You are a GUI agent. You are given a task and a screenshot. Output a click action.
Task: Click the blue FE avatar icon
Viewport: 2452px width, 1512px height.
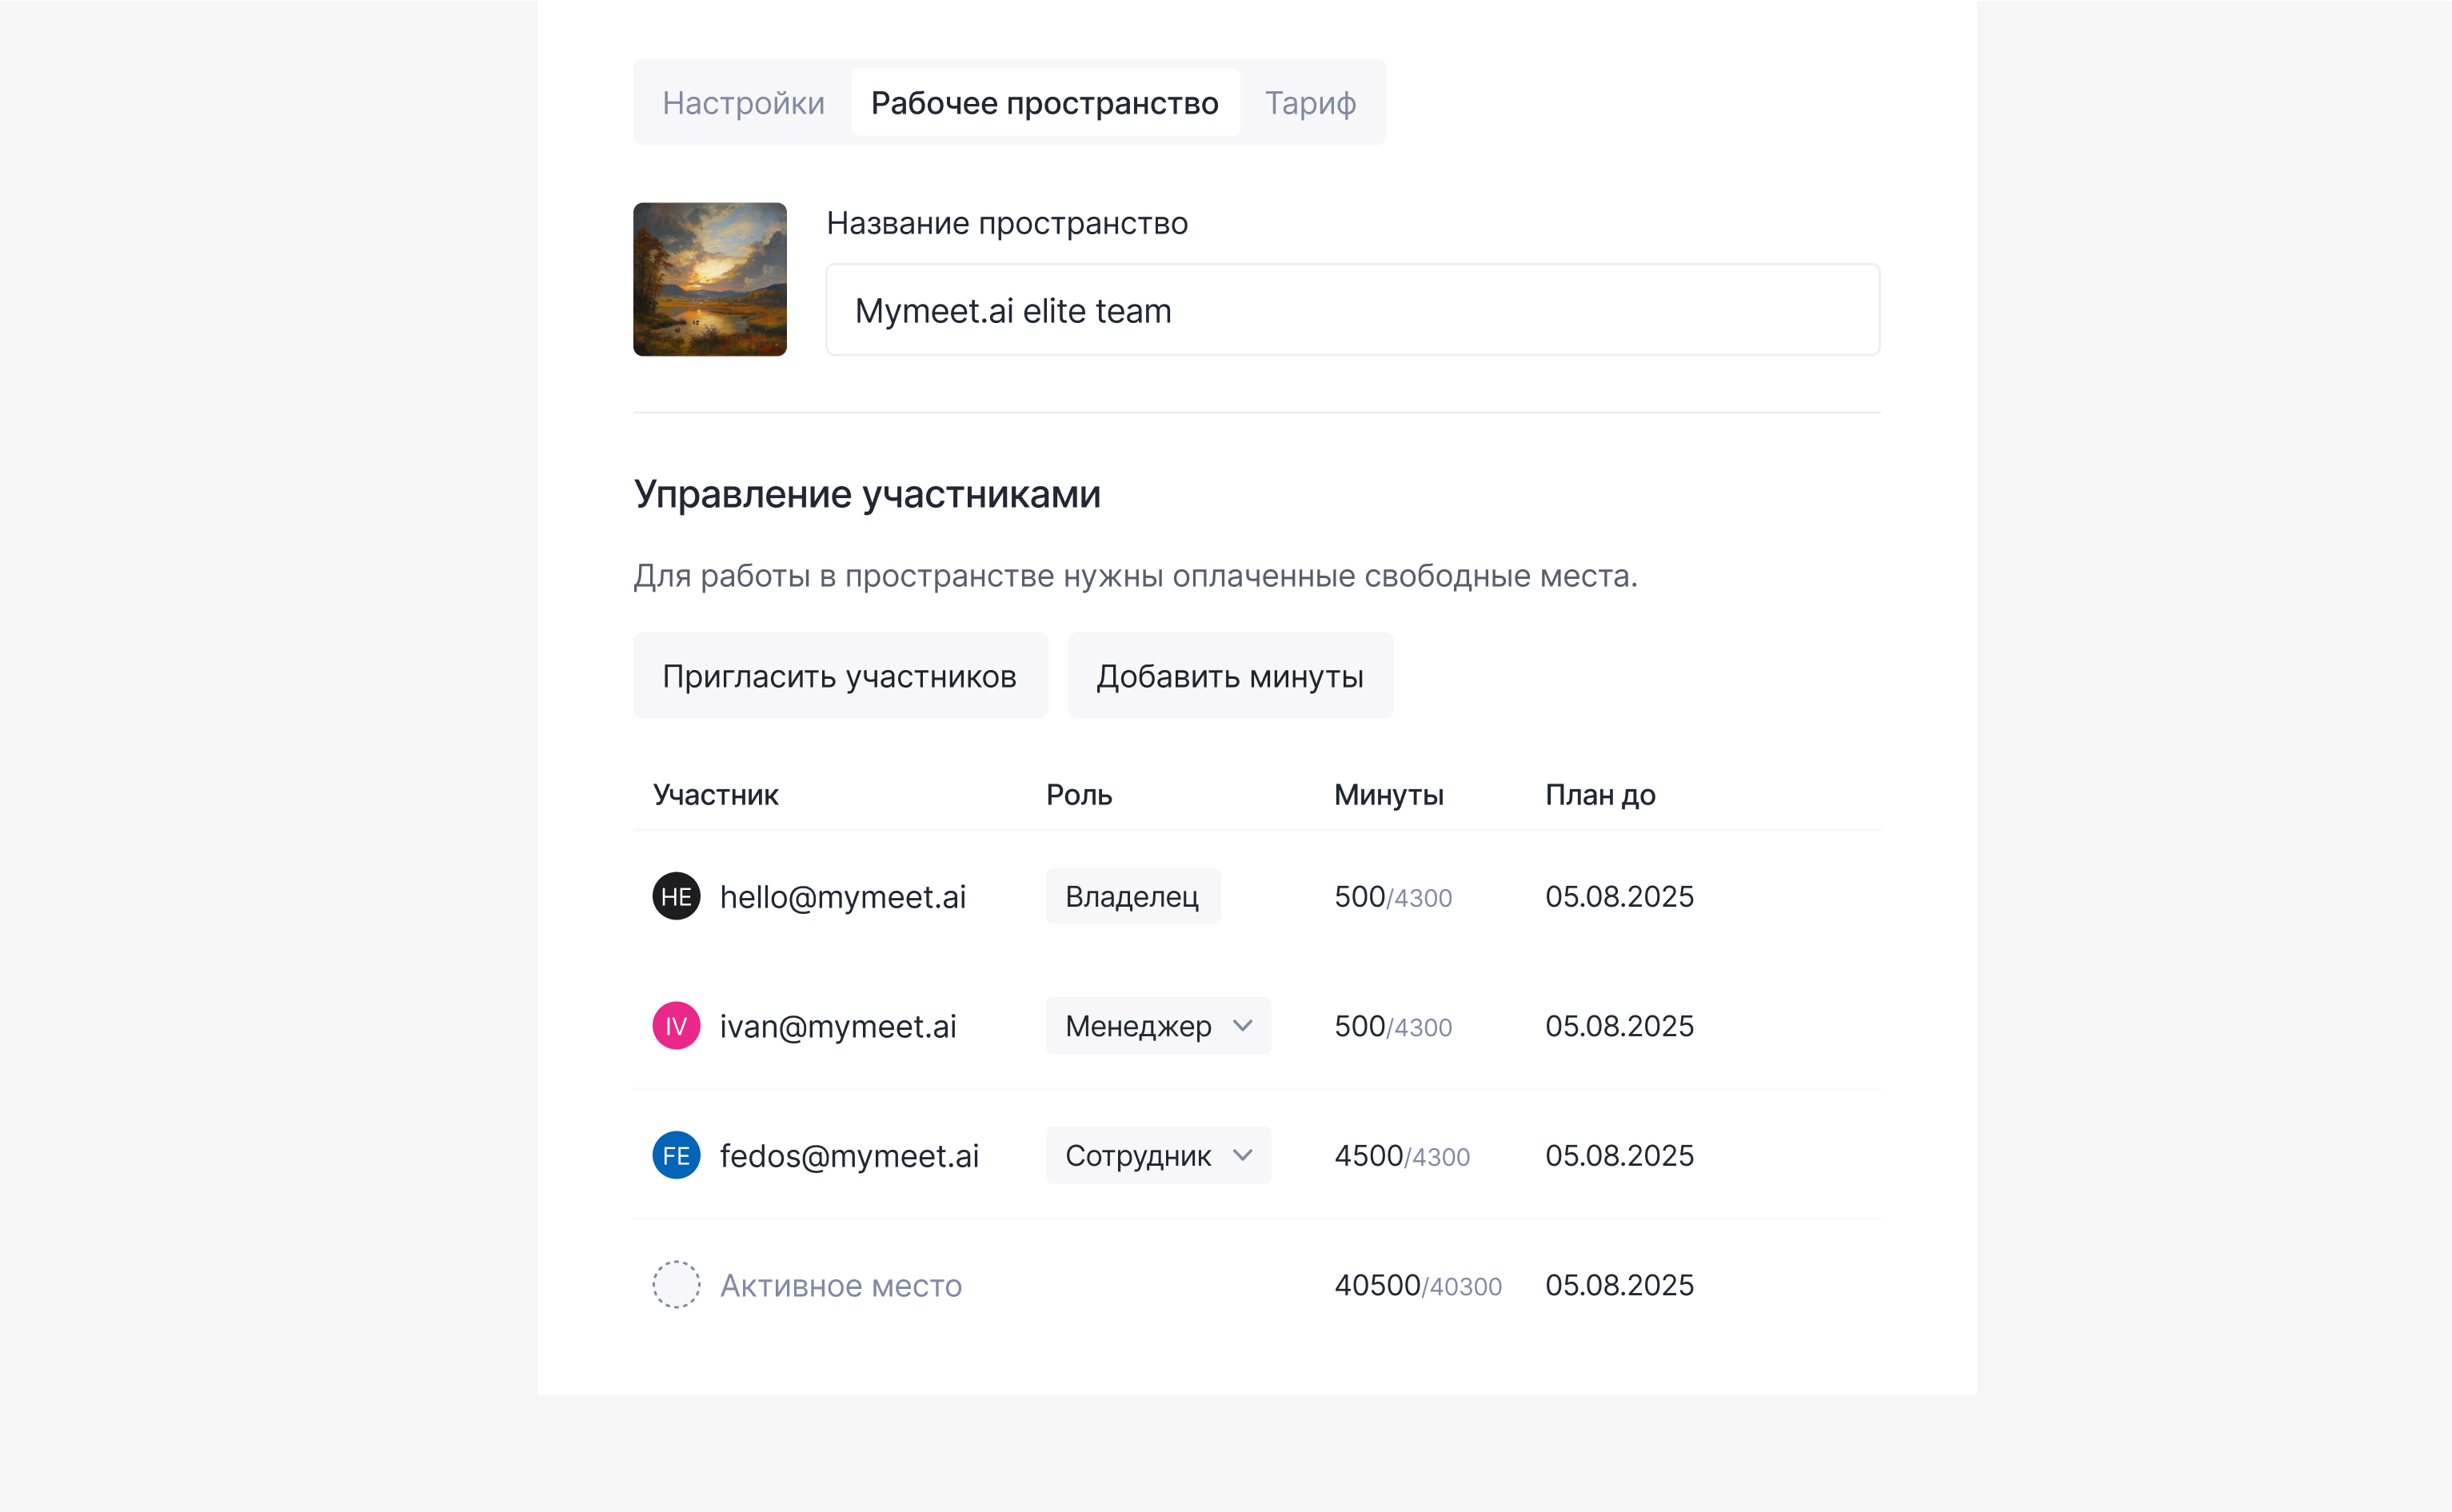click(676, 1155)
